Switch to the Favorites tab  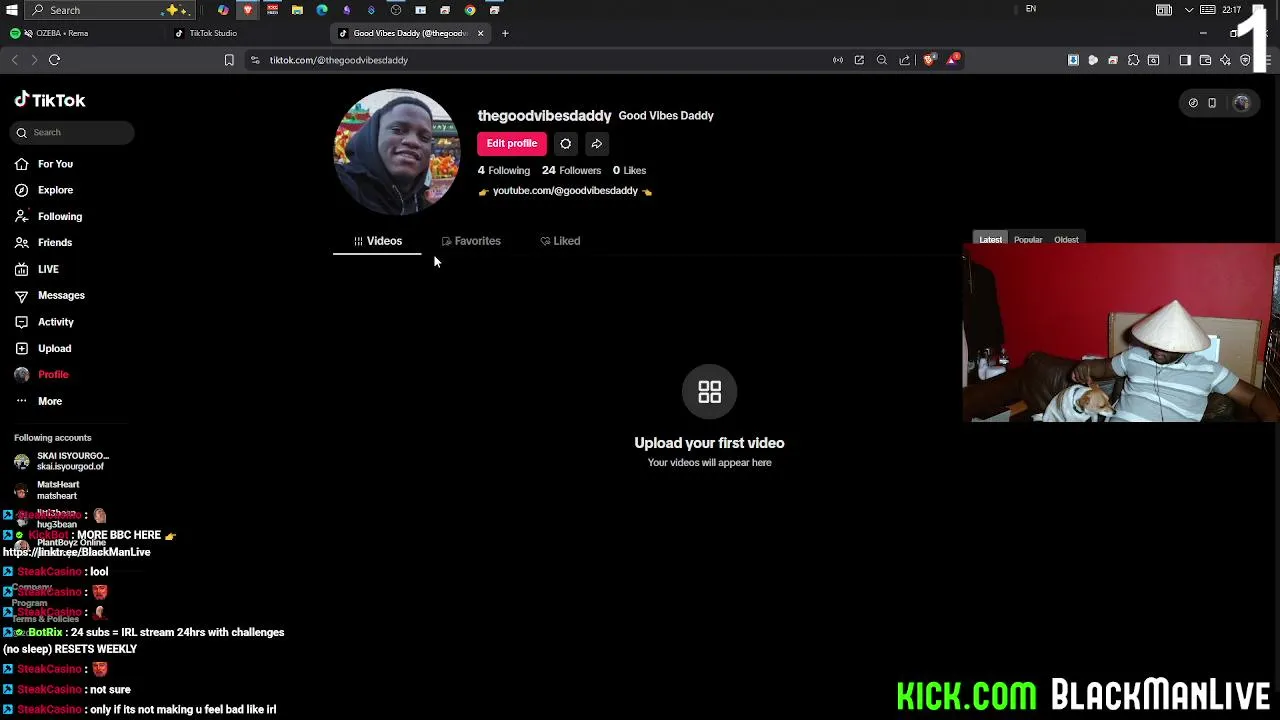471,241
